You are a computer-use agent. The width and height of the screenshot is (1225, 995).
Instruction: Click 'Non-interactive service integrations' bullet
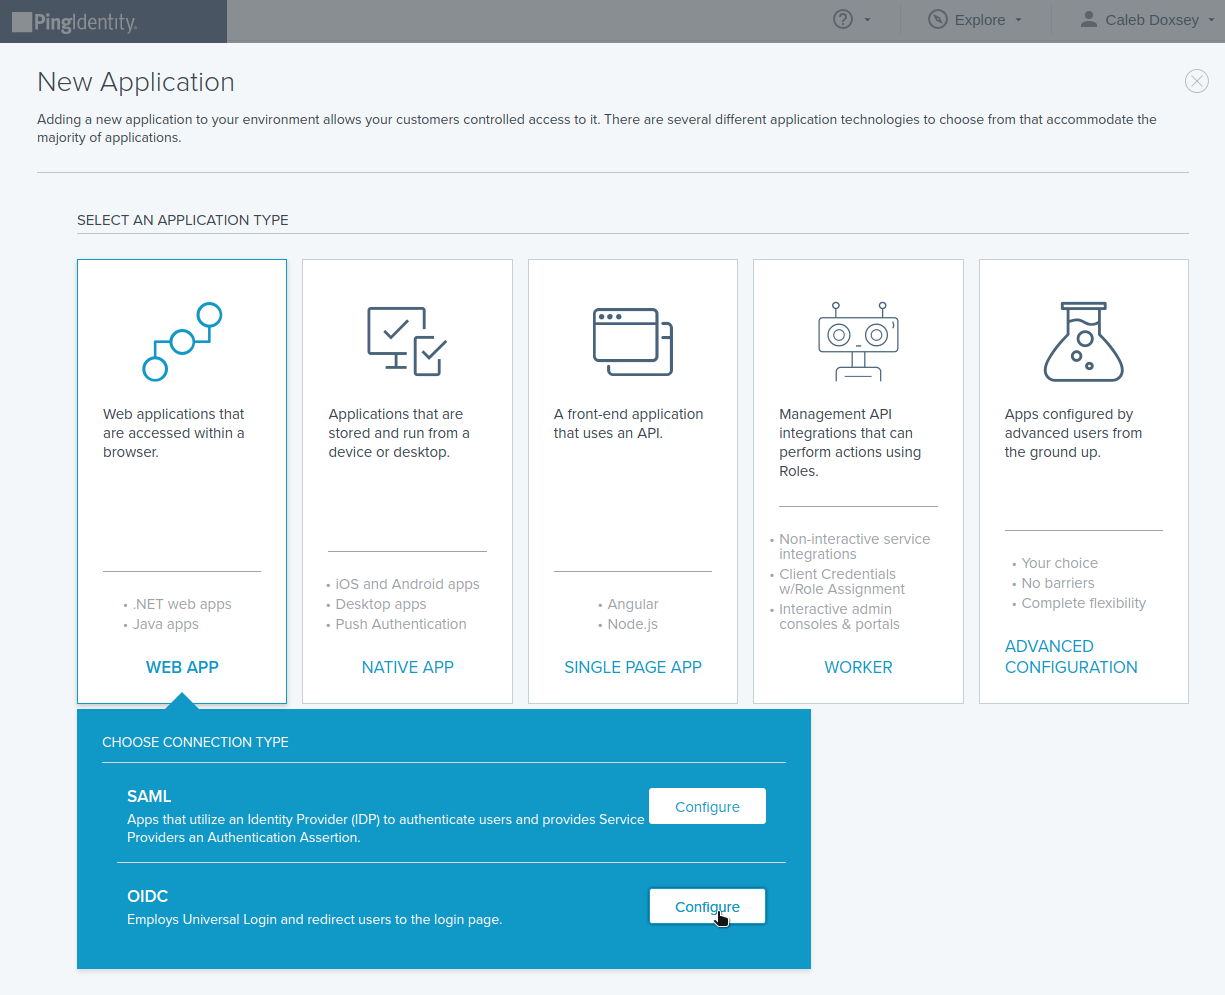click(855, 546)
